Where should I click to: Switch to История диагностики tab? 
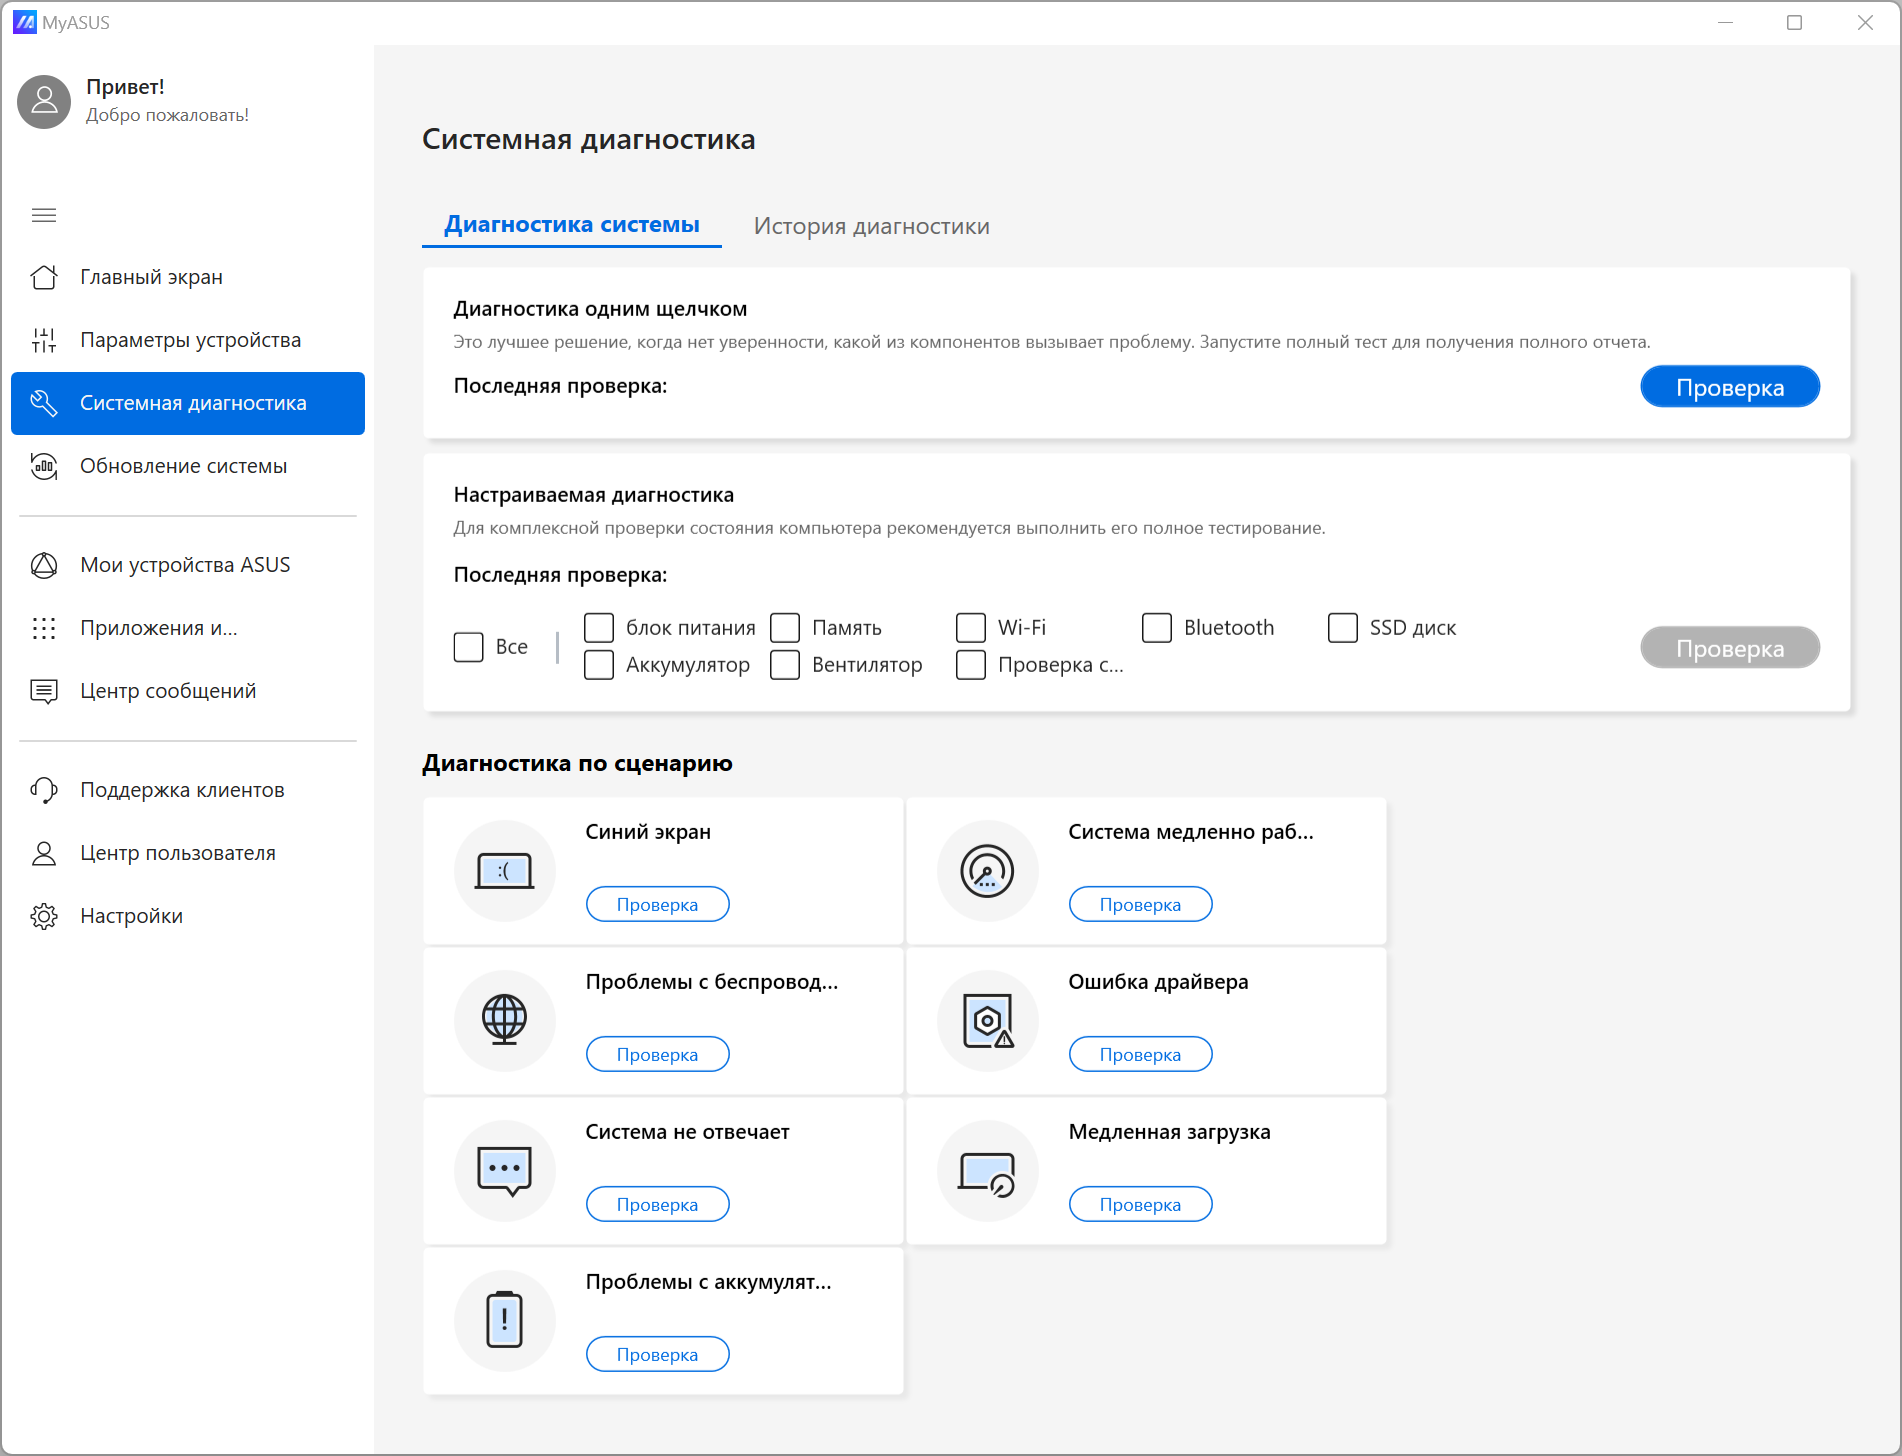[871, 226]
